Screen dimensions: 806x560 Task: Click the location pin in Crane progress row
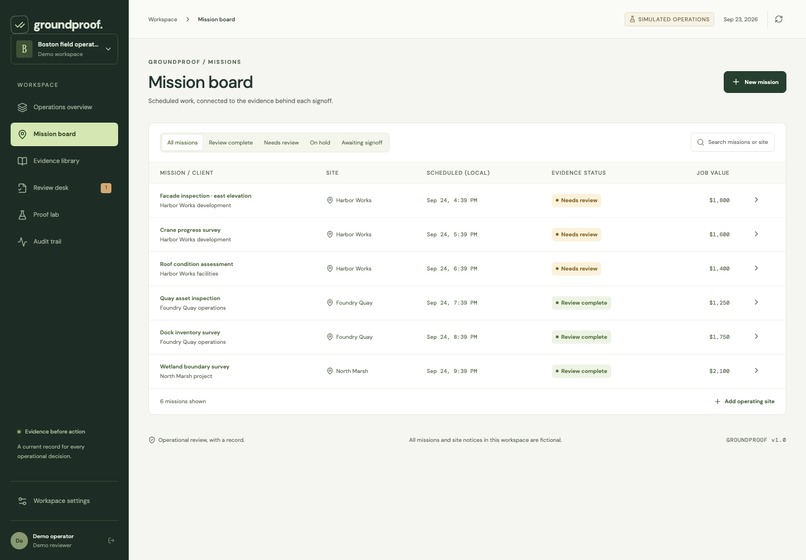330,234
